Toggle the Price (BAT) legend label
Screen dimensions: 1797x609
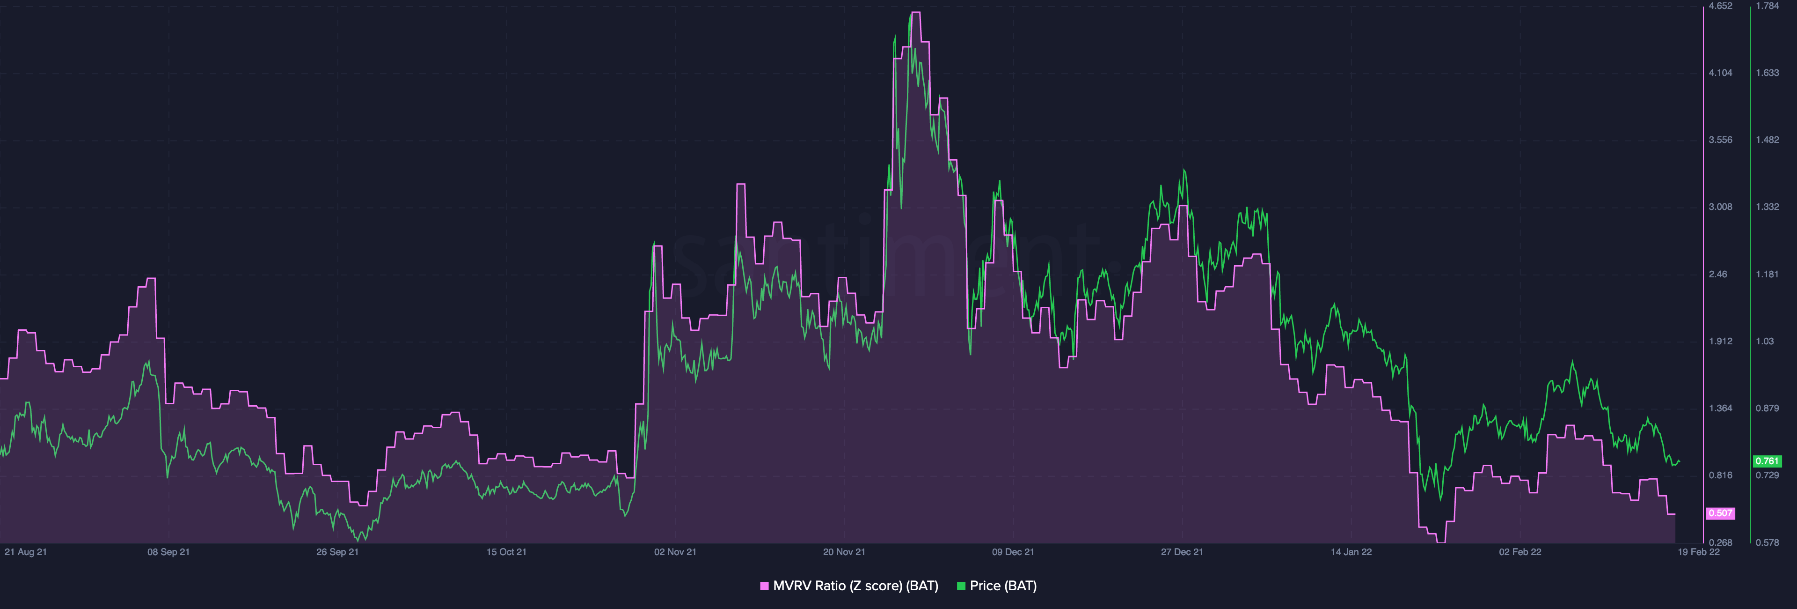click(1003, 586)
